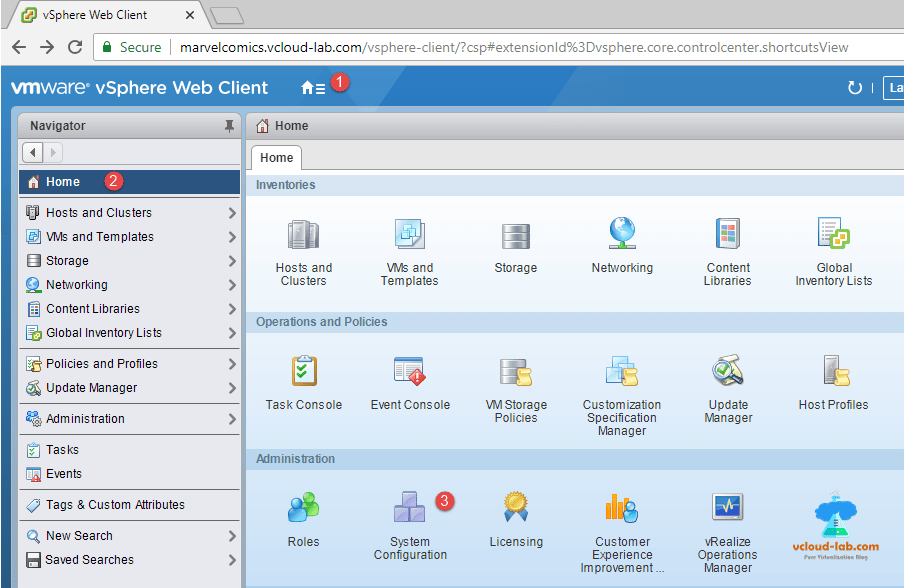
Task: Click the Content Libraries icon
Action: click(727, 235)
